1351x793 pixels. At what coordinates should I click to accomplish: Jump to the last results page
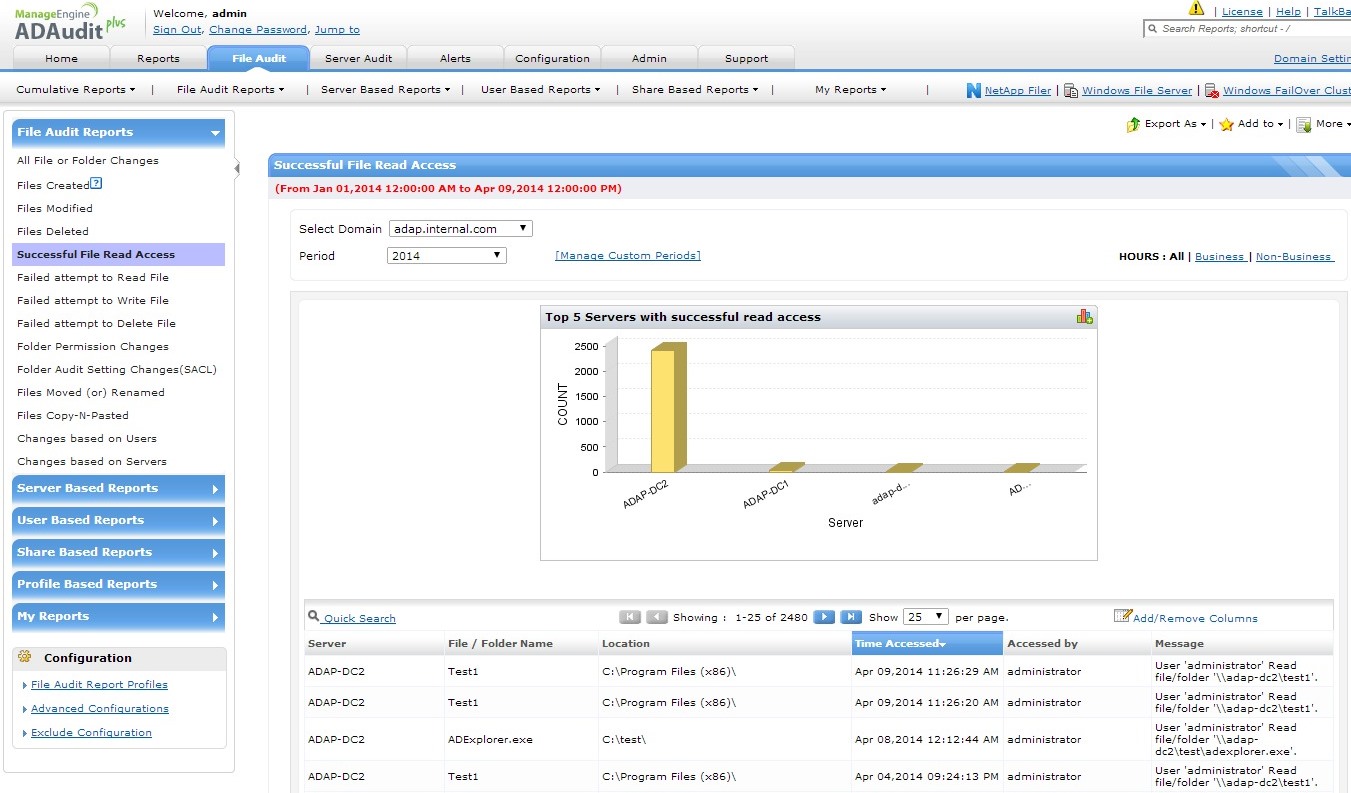(851, 617)
